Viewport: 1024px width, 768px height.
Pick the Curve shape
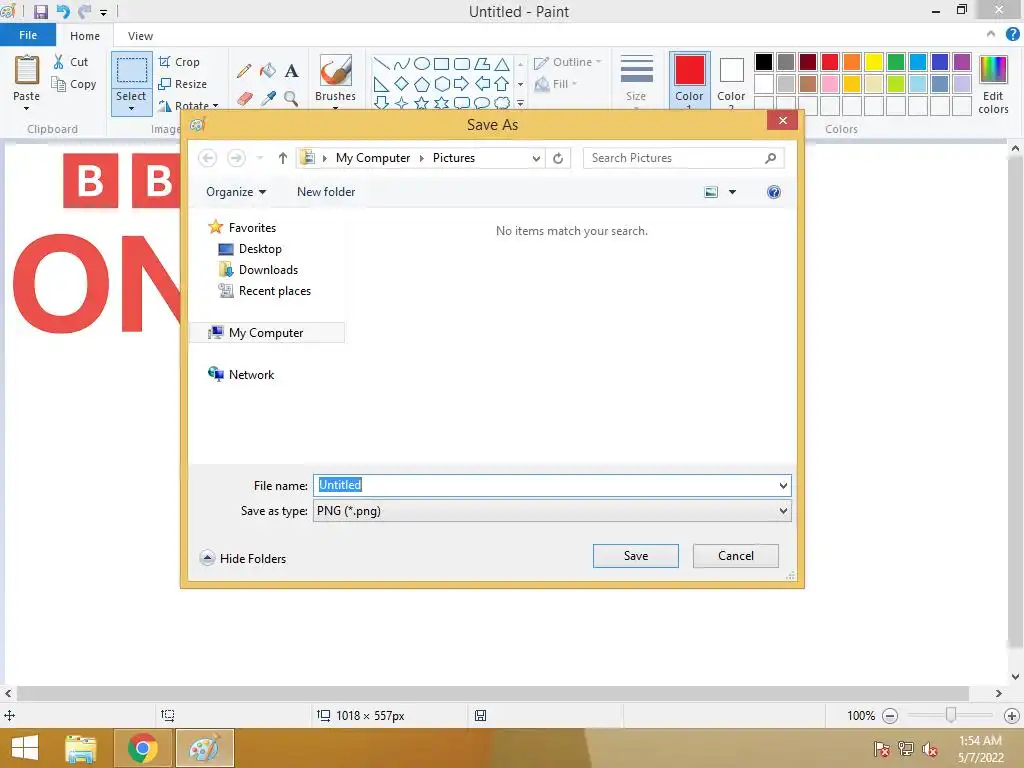pyautogui.click(x=402, y=64)
